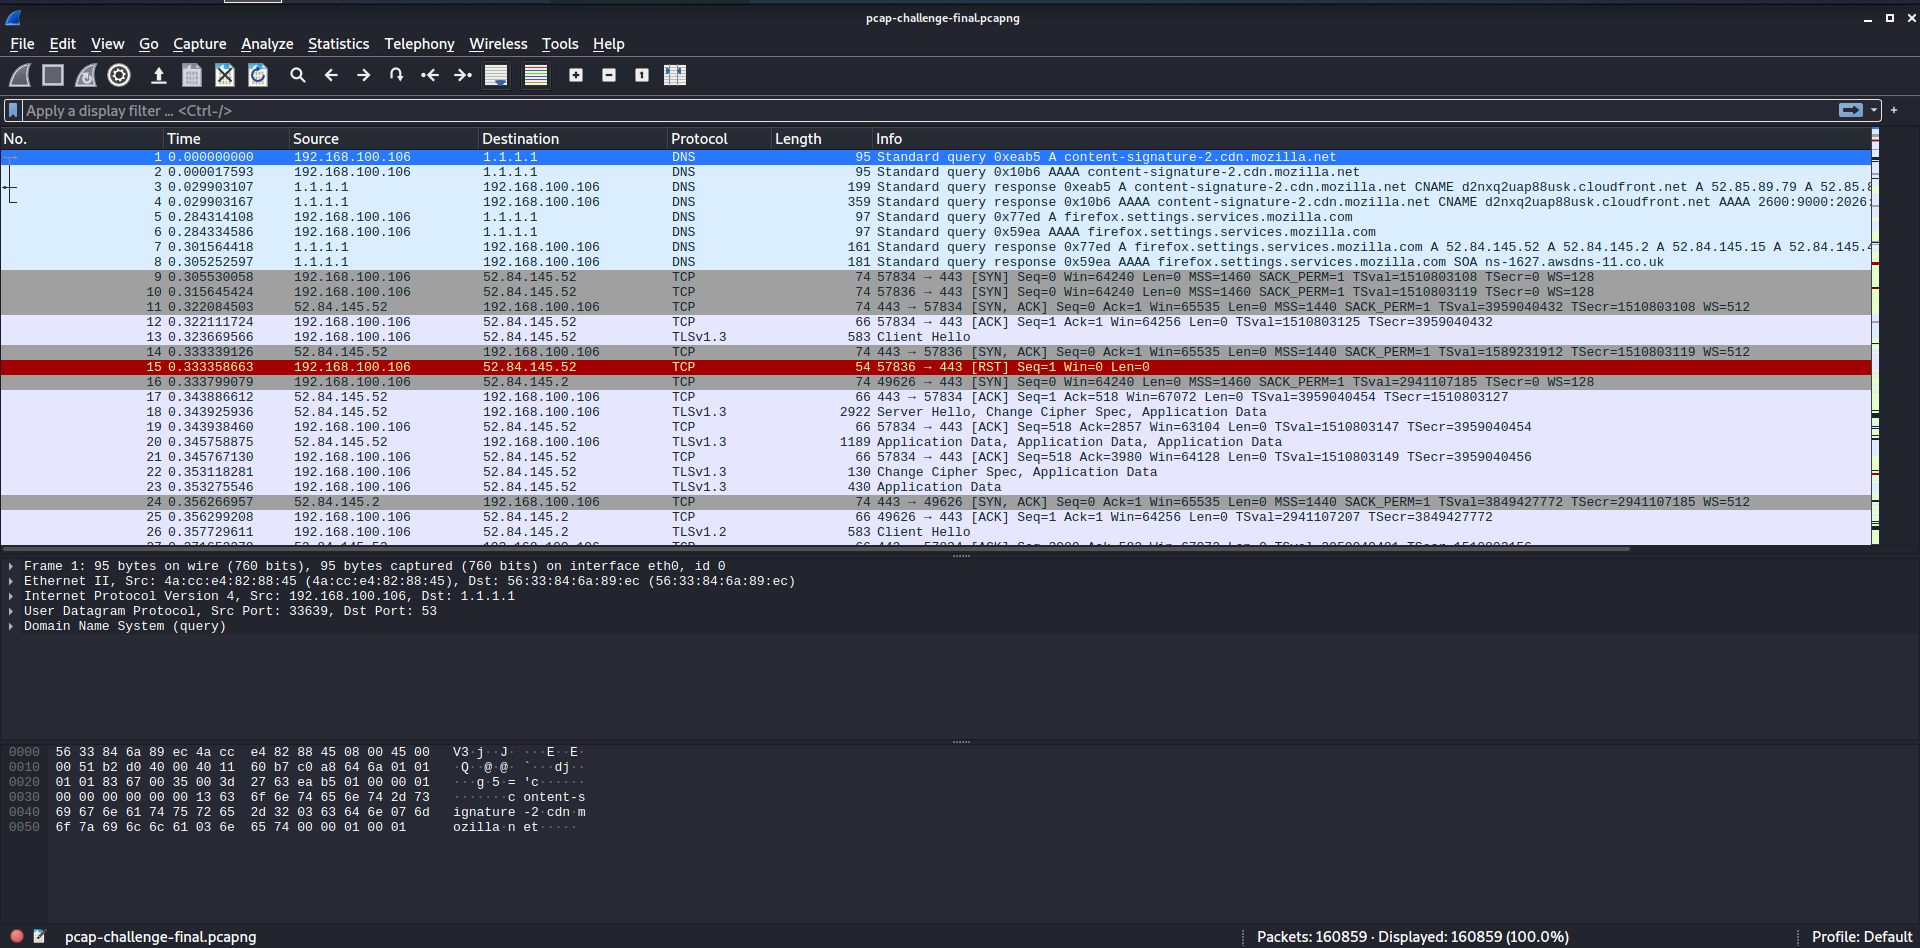Go forward in packet history

click(x=364, y=75)
